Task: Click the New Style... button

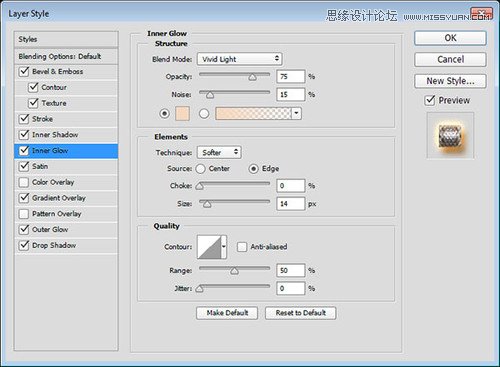Action: [x=450, y=81]
